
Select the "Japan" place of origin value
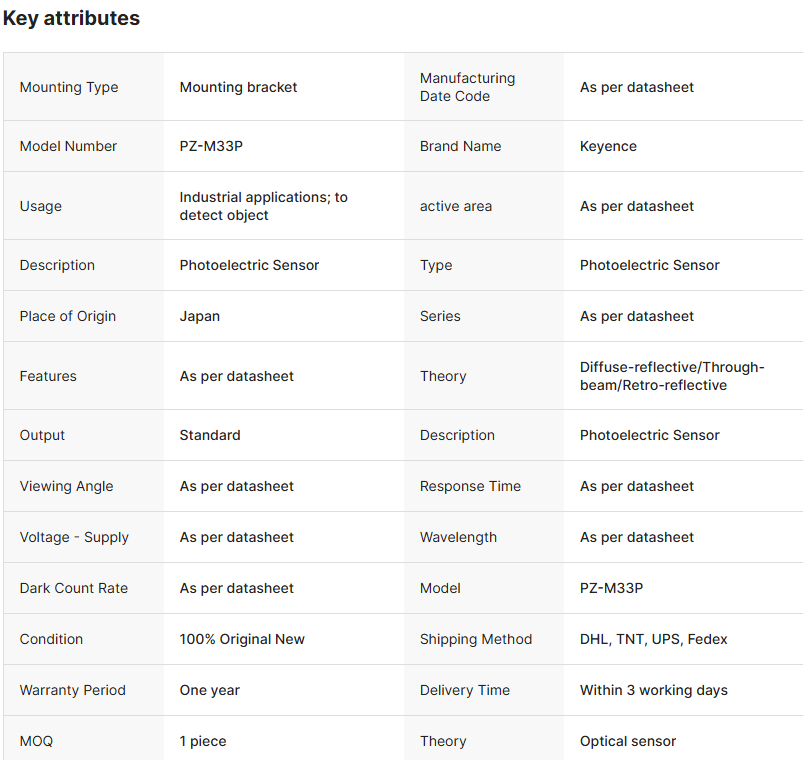[x=200, y=316]
